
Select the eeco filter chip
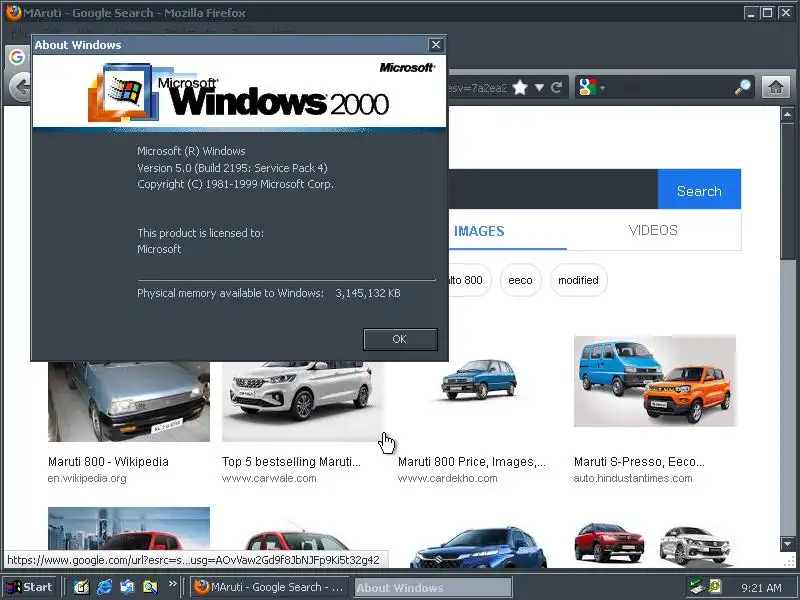point(520,280)
